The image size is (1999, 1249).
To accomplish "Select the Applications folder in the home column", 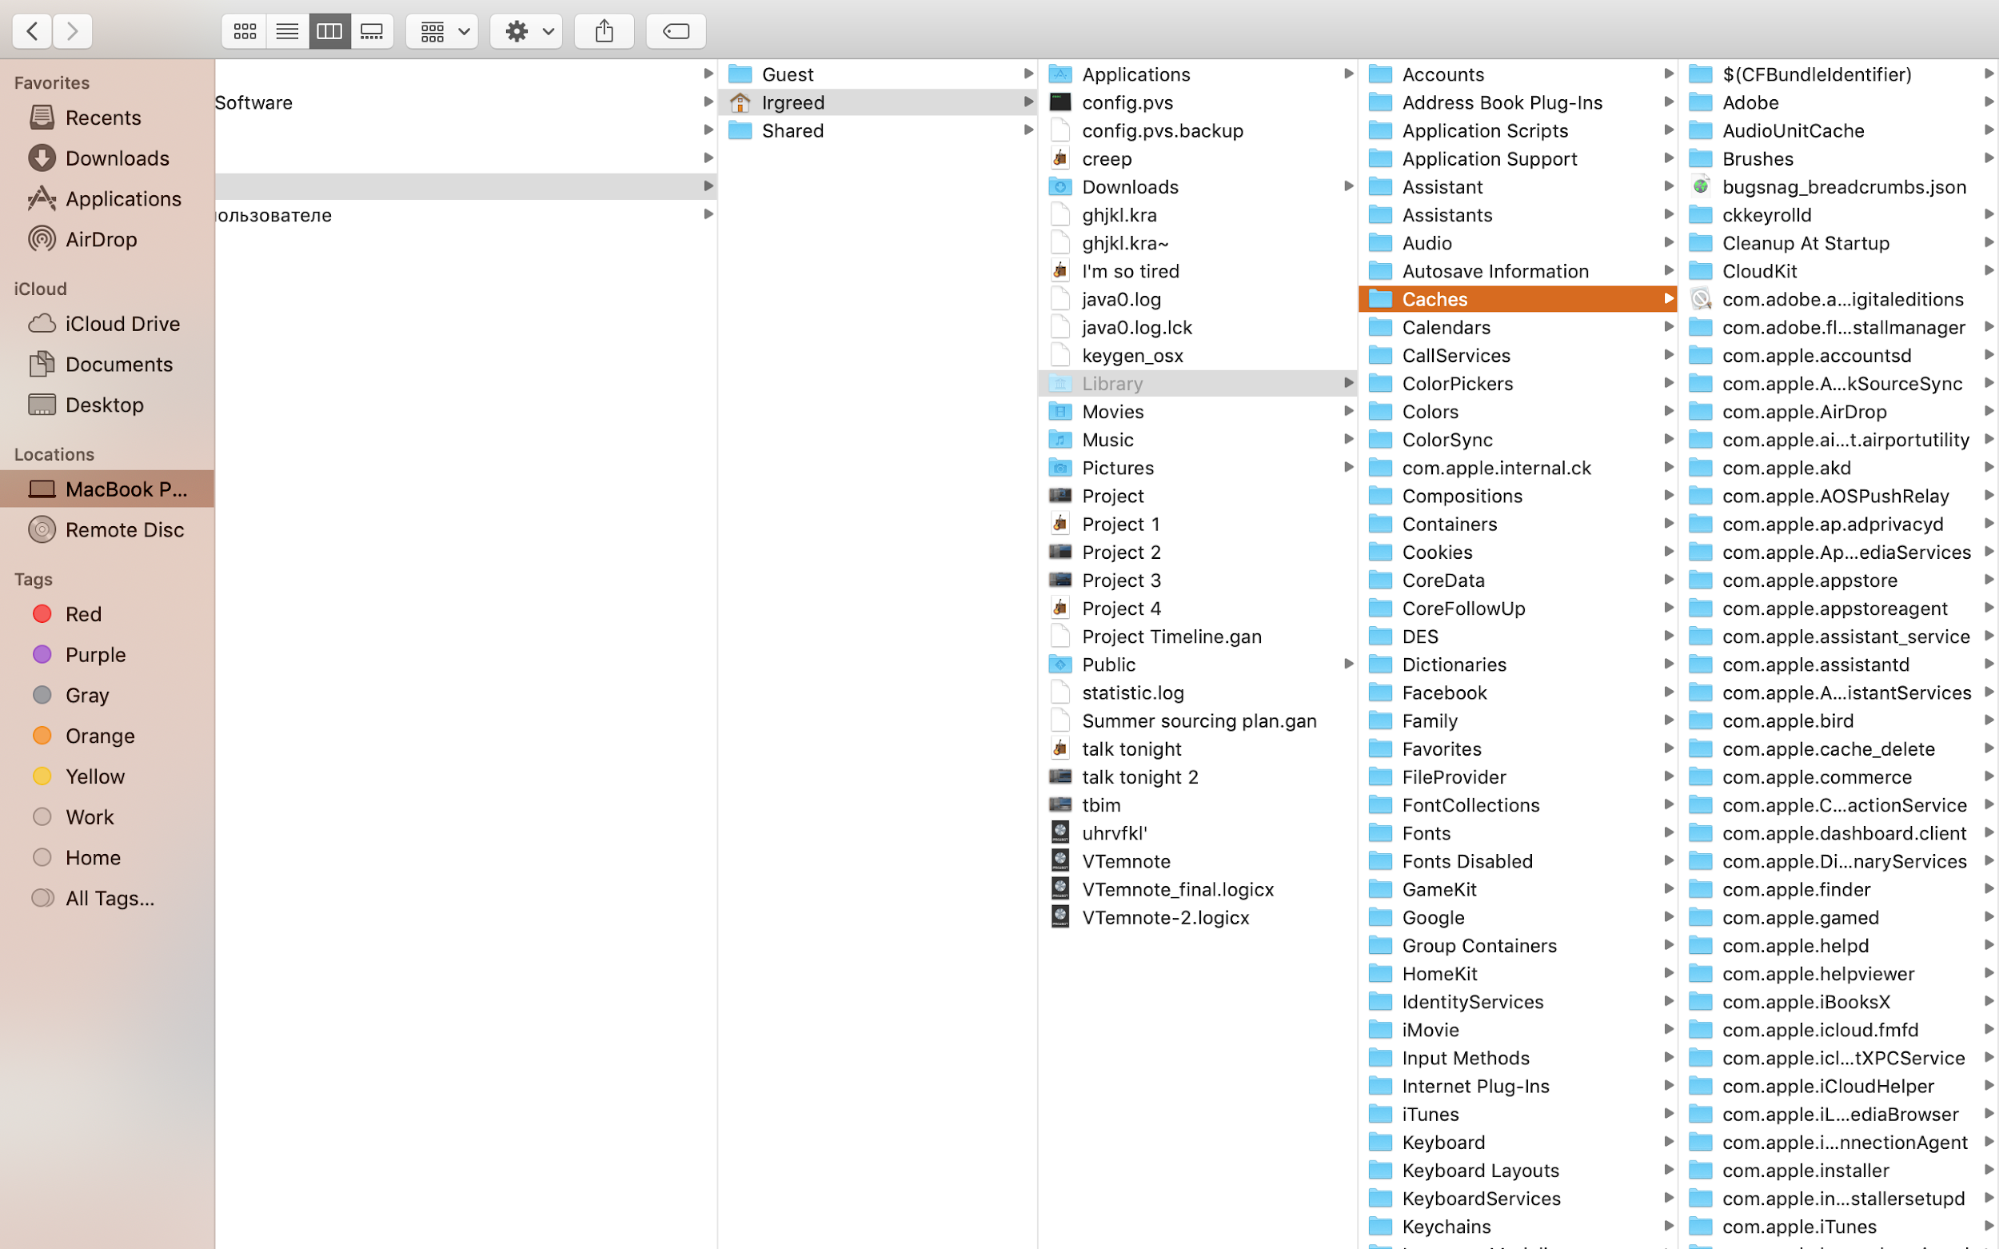I will (1198, 74).
